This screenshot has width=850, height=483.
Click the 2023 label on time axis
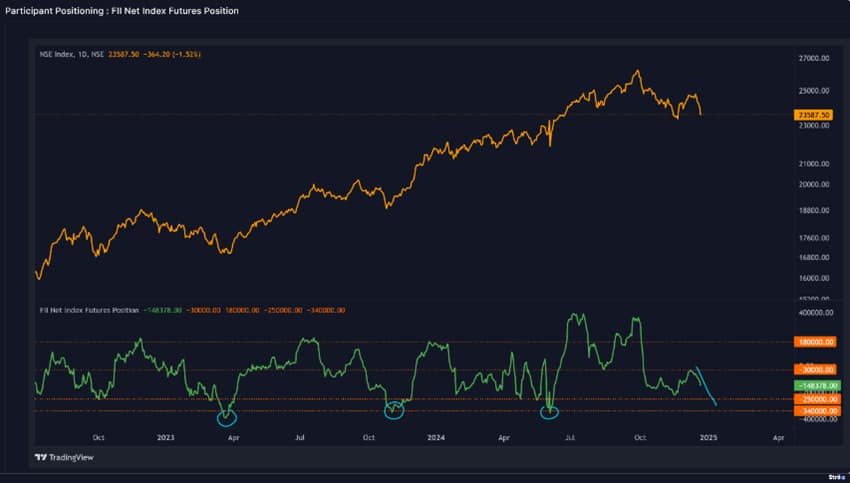[x=165, y=437]
